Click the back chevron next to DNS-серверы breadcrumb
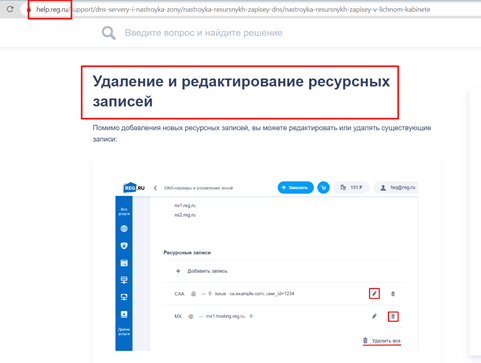The image size is (481, 363). pos(155,188)
